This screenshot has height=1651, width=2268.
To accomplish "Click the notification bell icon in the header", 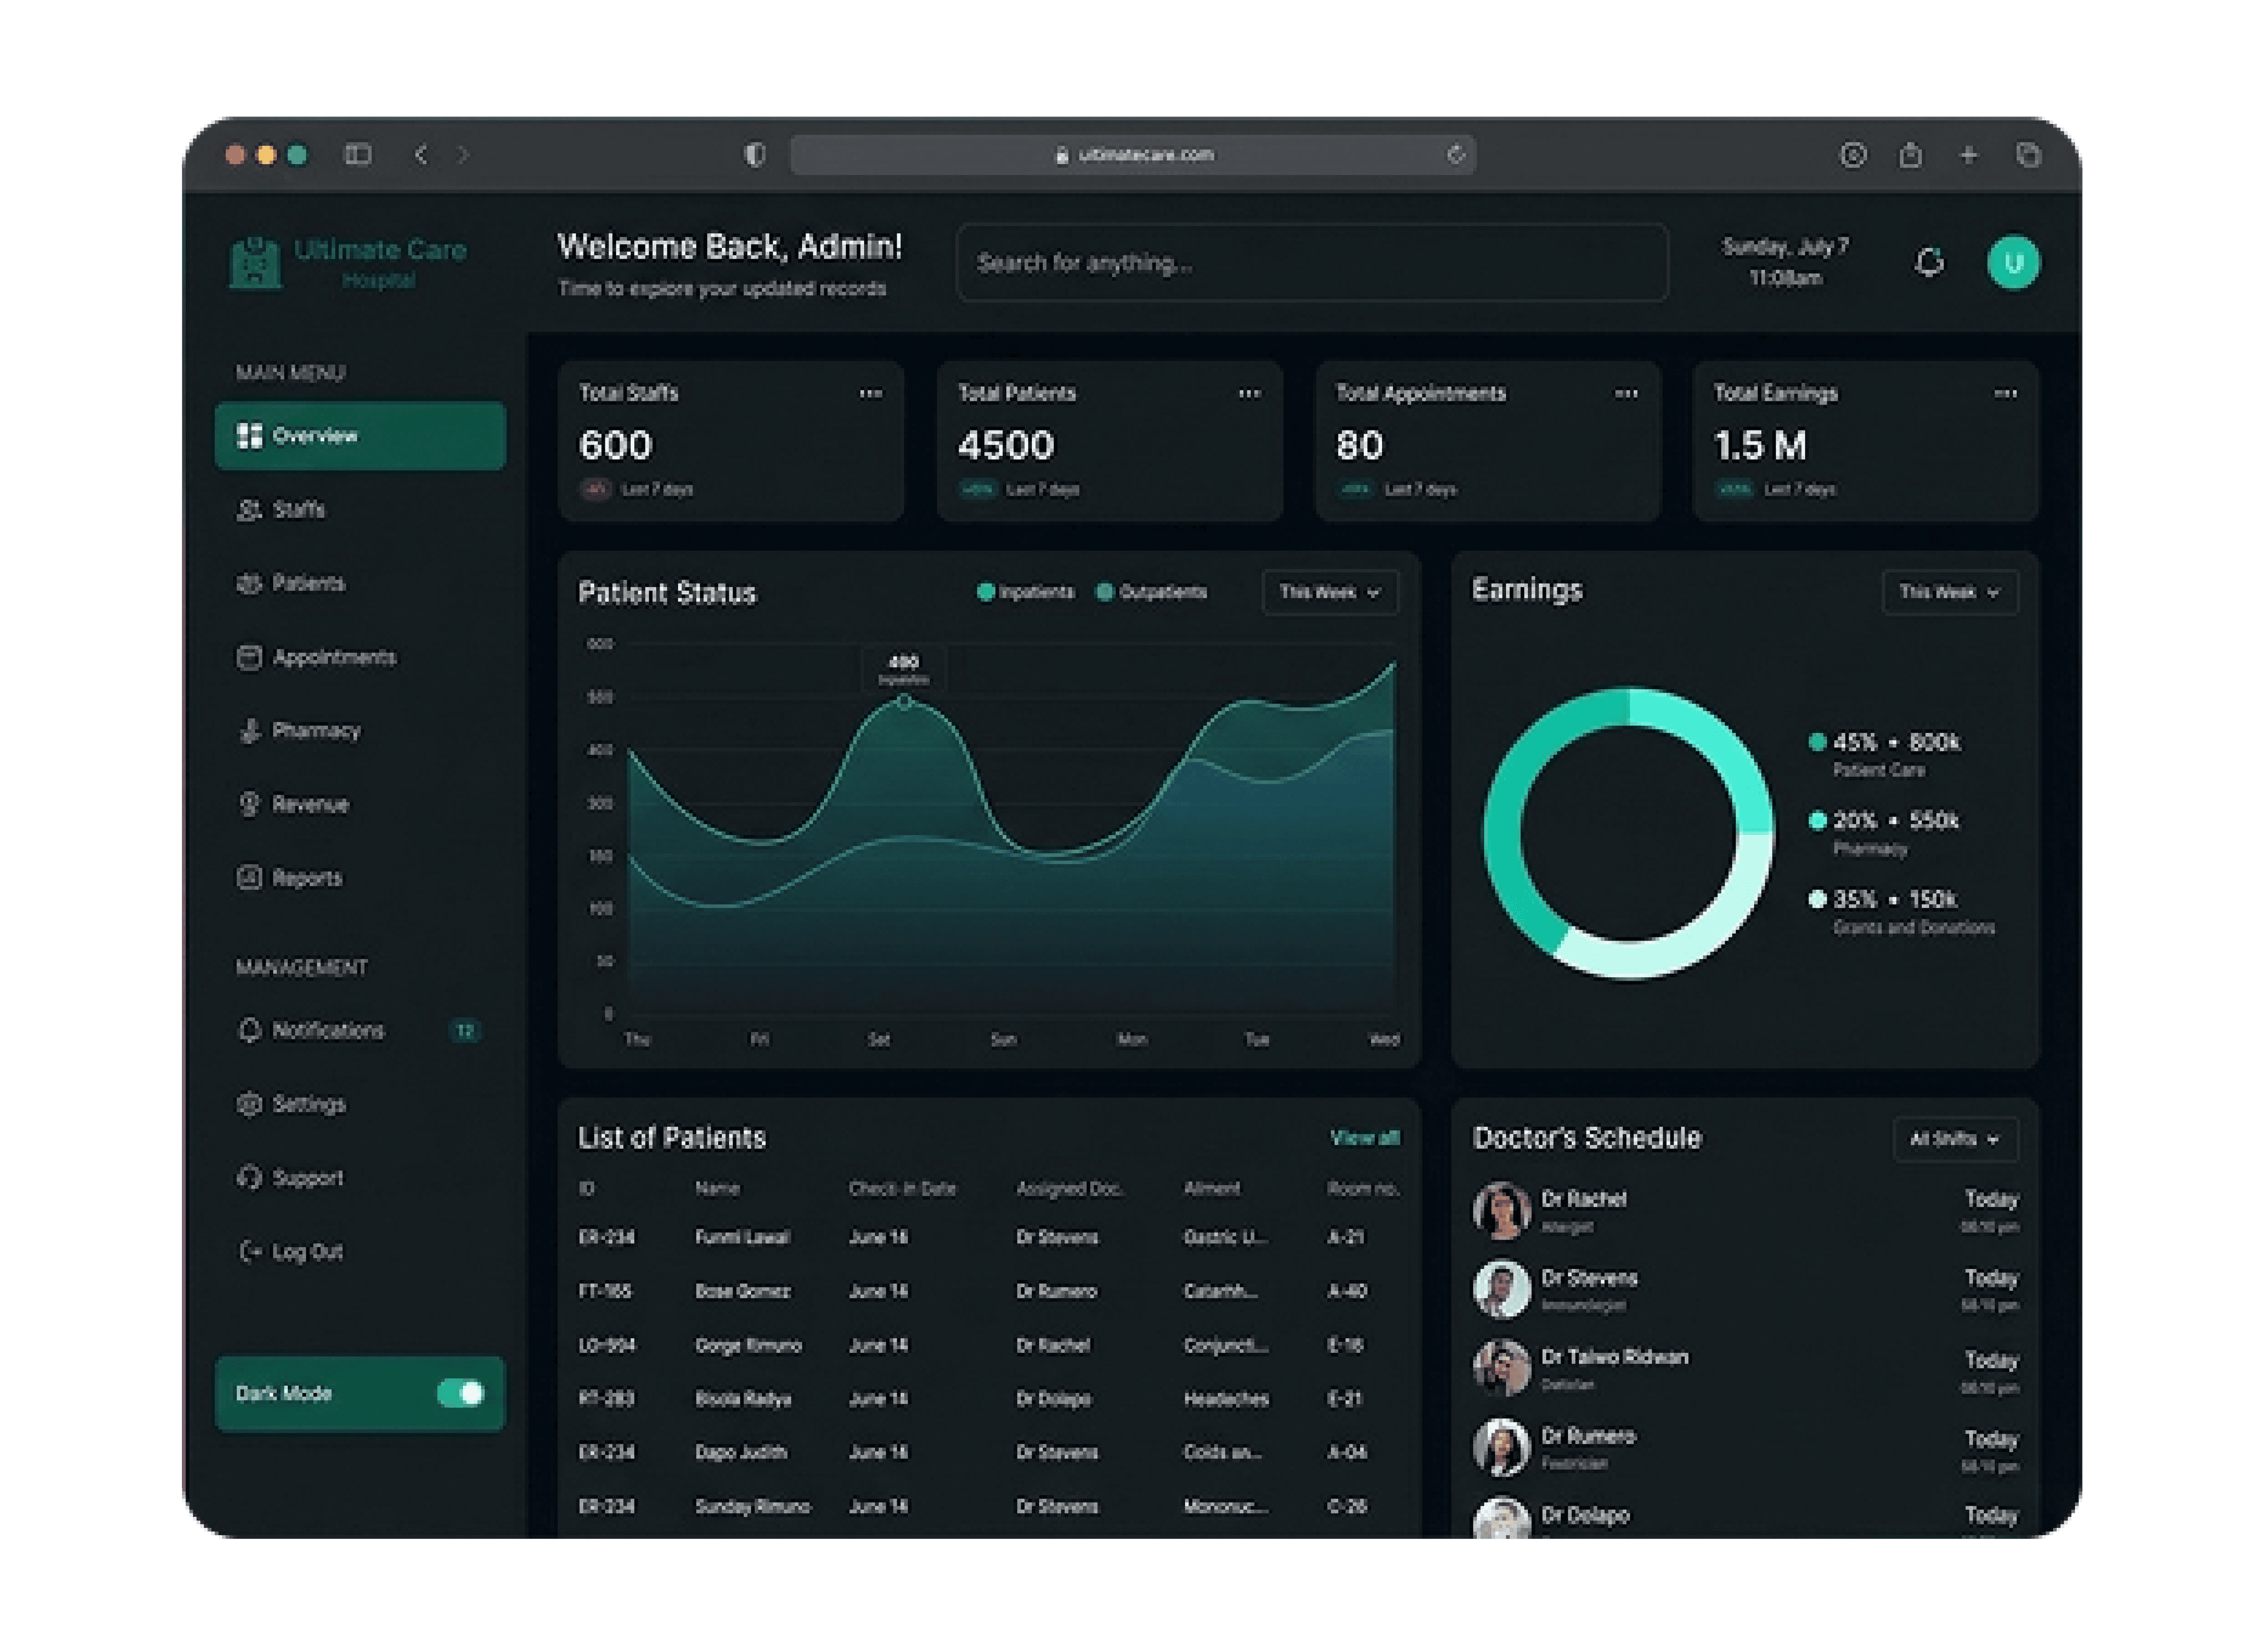I will [1929, 263].
